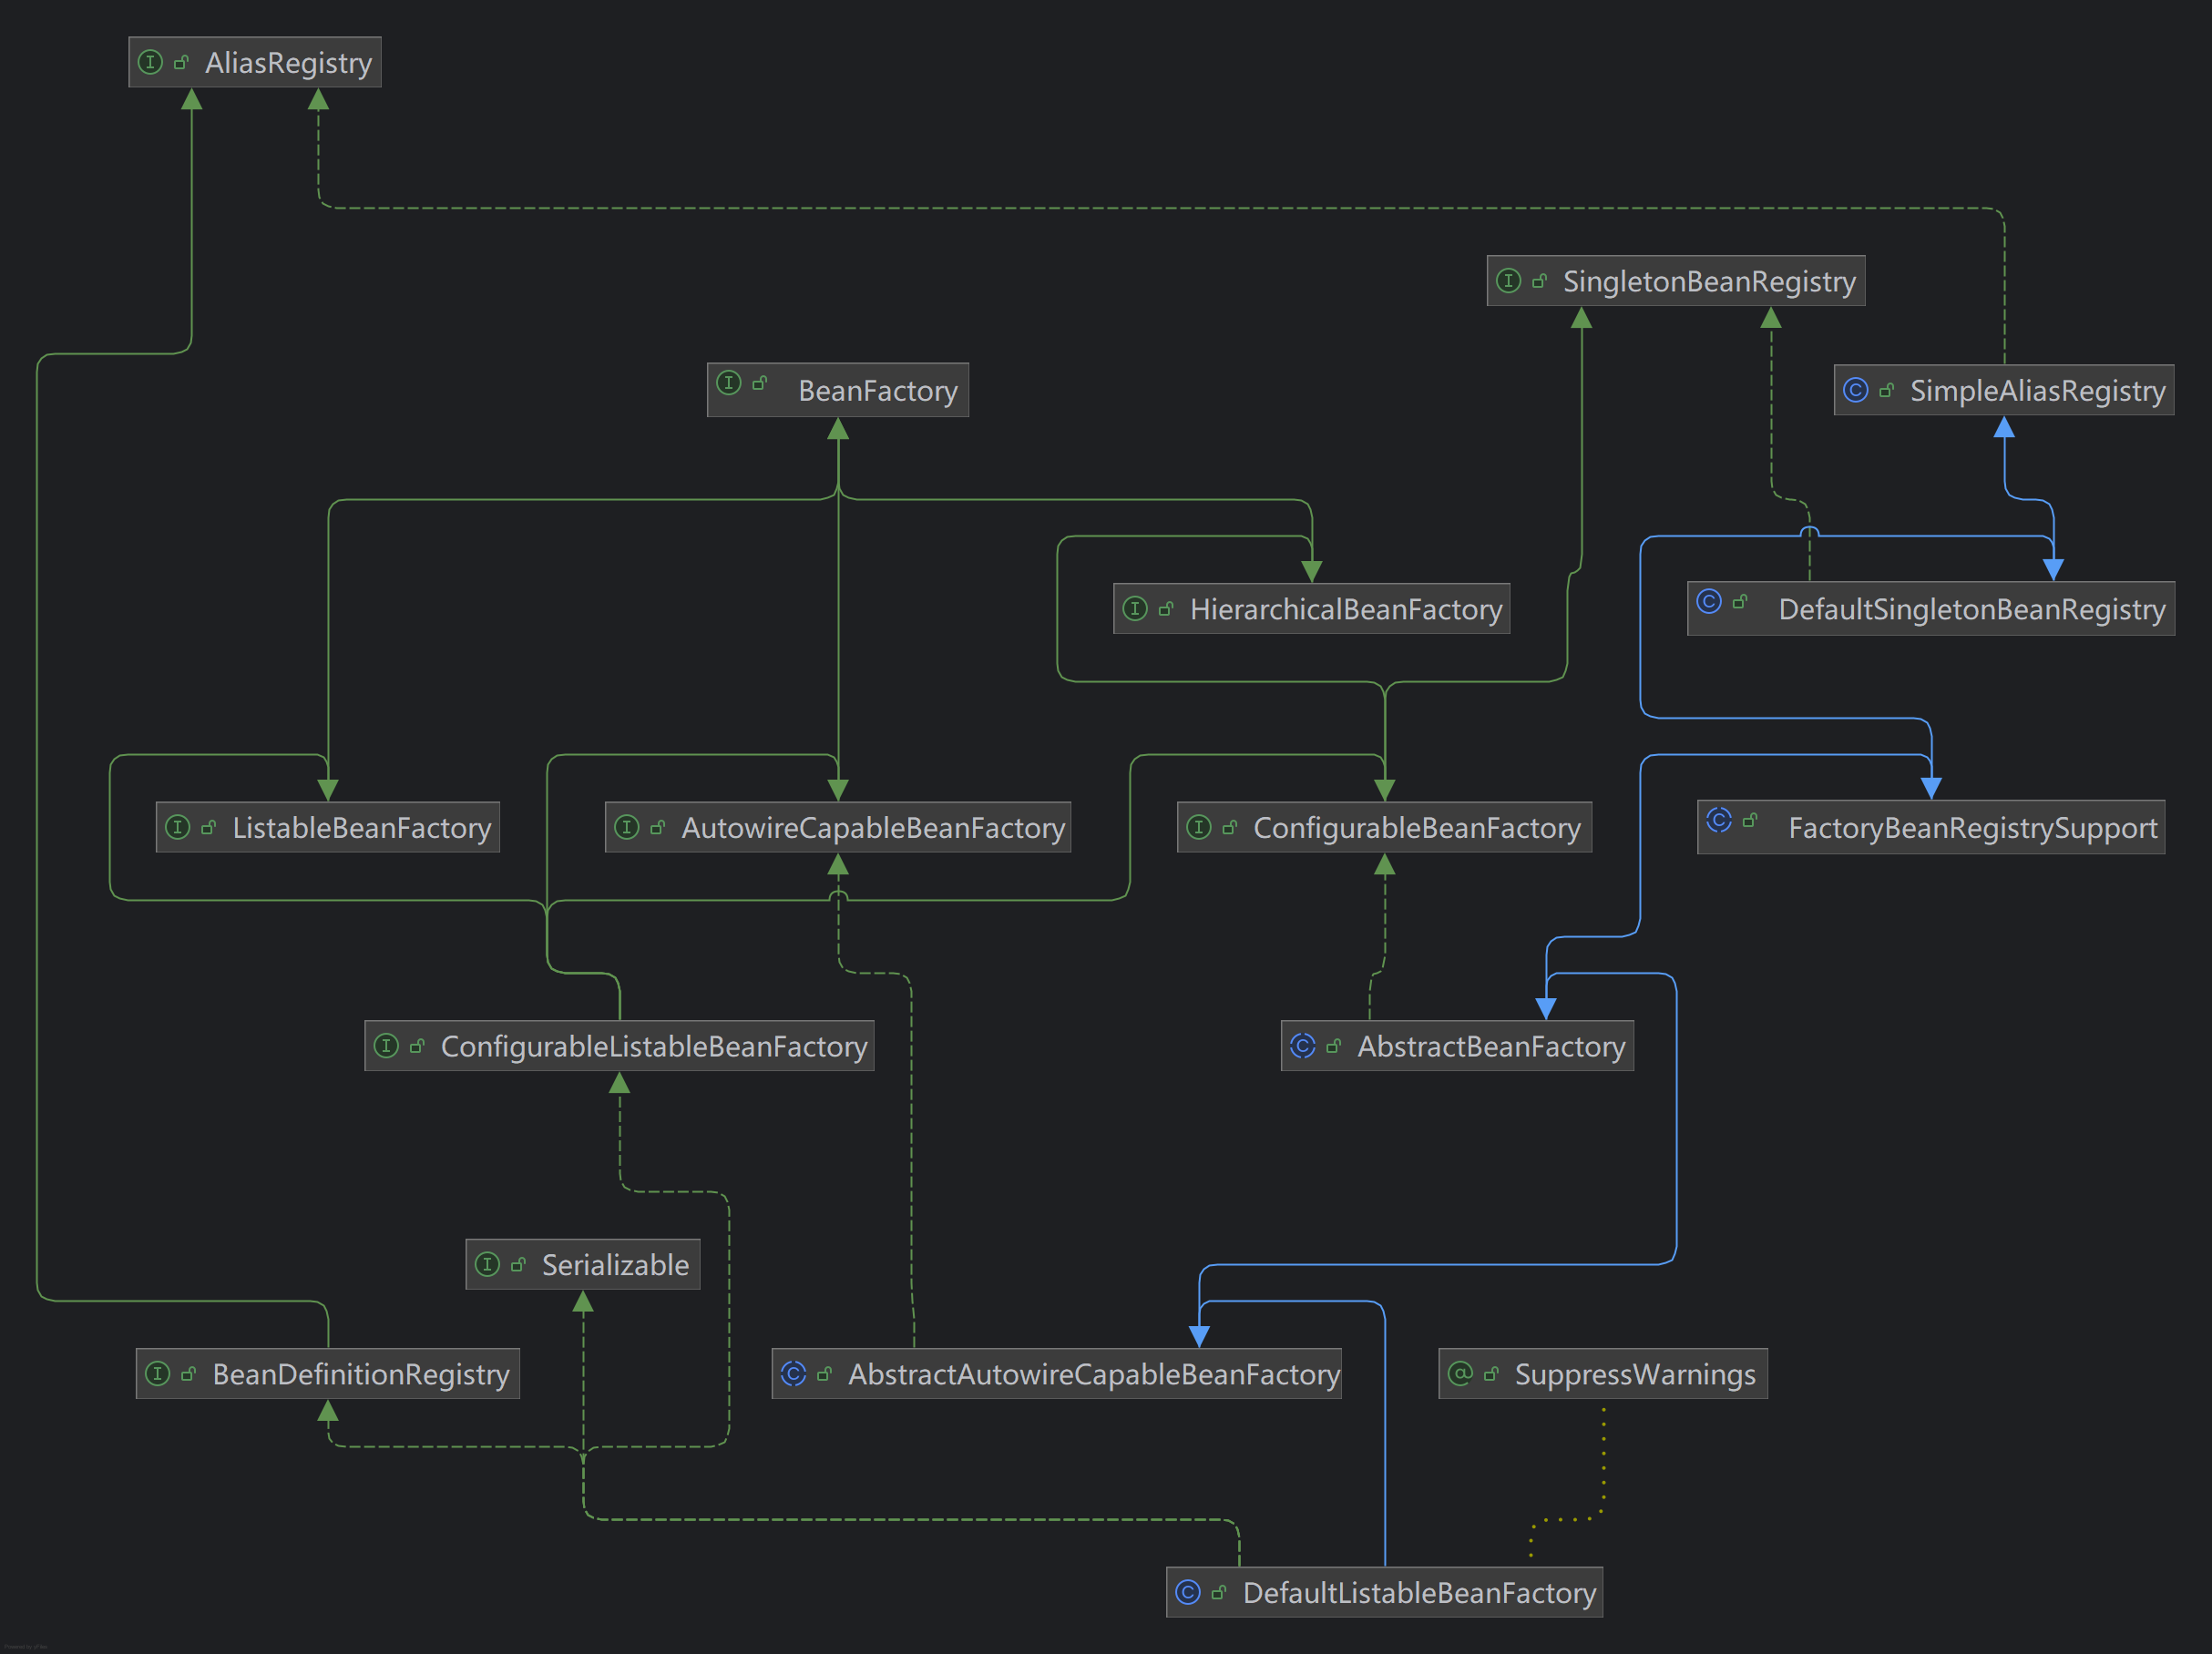Click the interface icon on AliasRegistry node
This screenshot has height=1654, width=2212.
point(152,62)
